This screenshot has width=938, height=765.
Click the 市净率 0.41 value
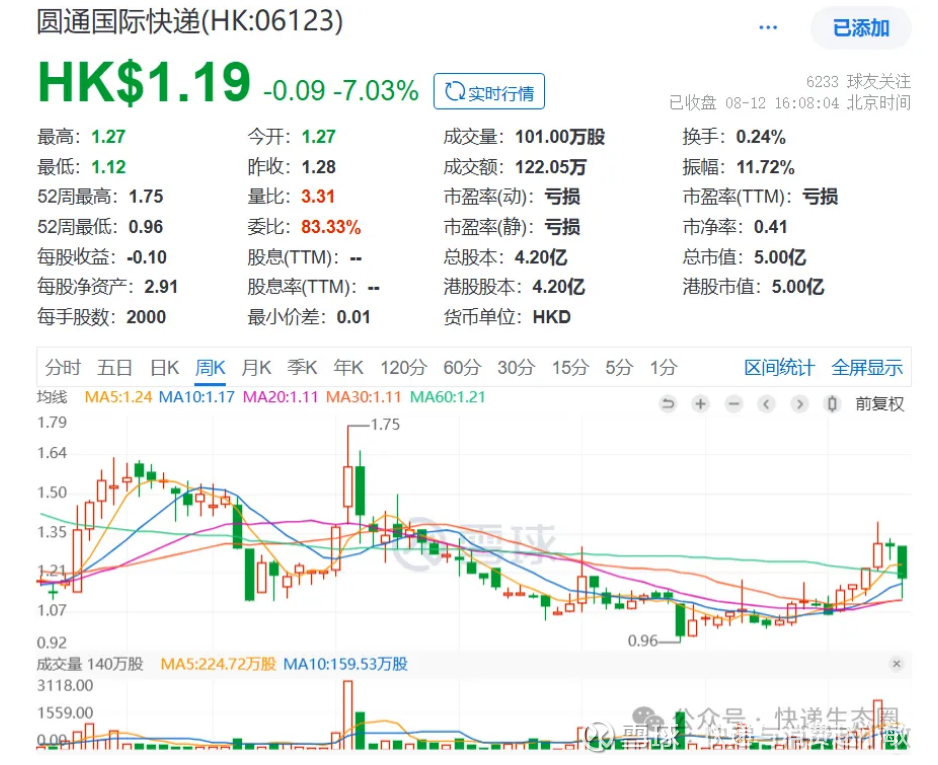[770, 227]
